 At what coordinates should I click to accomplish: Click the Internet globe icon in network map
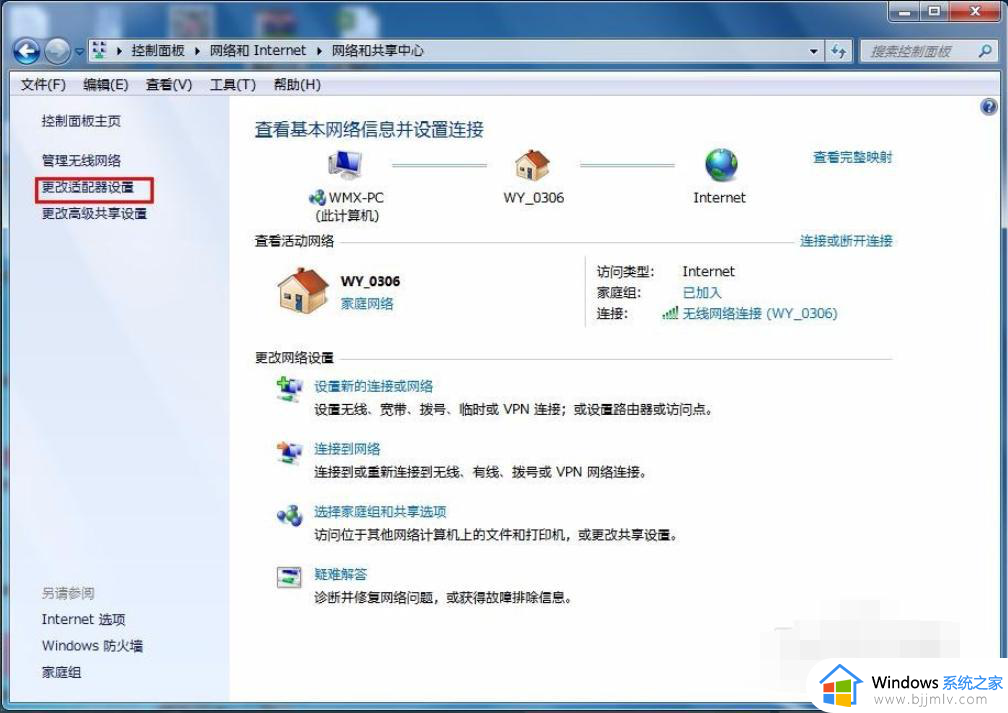pyautogui.click(x=721, y=165)
